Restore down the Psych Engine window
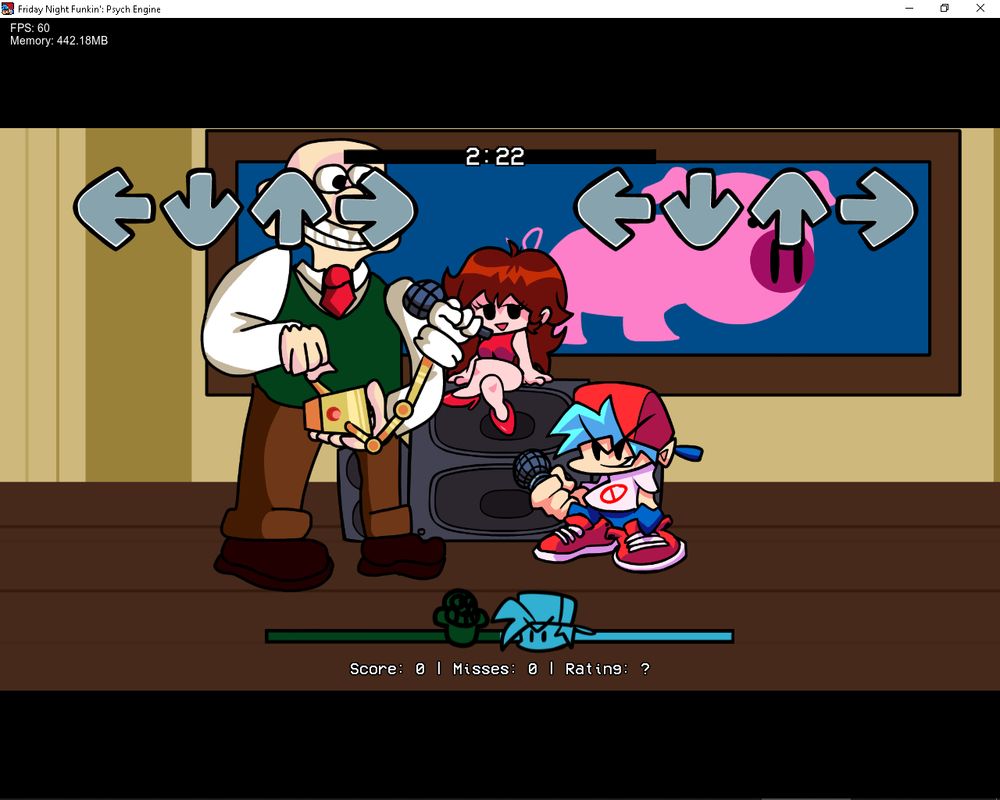This screenshot has height=800, width=1000. 945,8
